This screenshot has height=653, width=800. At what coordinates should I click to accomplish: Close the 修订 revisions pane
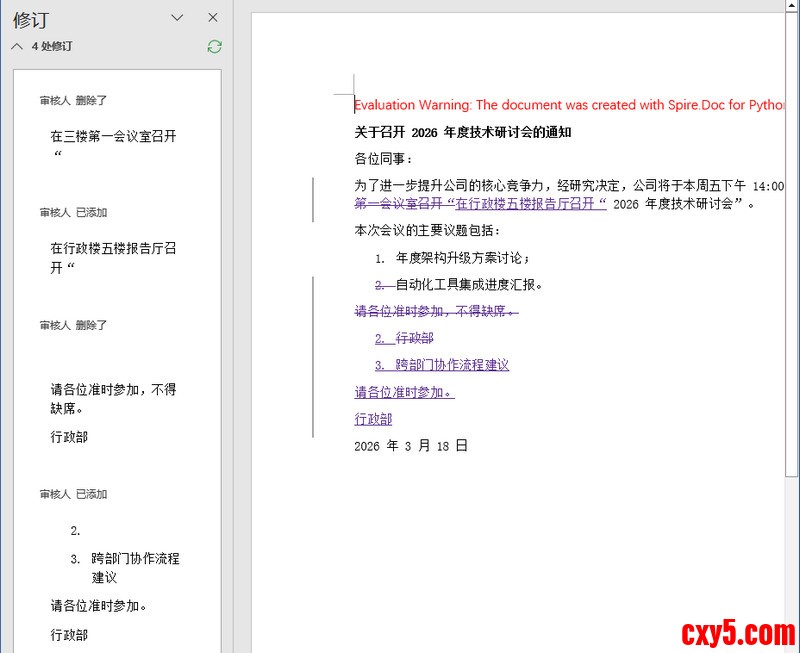[x=212, y=18]
